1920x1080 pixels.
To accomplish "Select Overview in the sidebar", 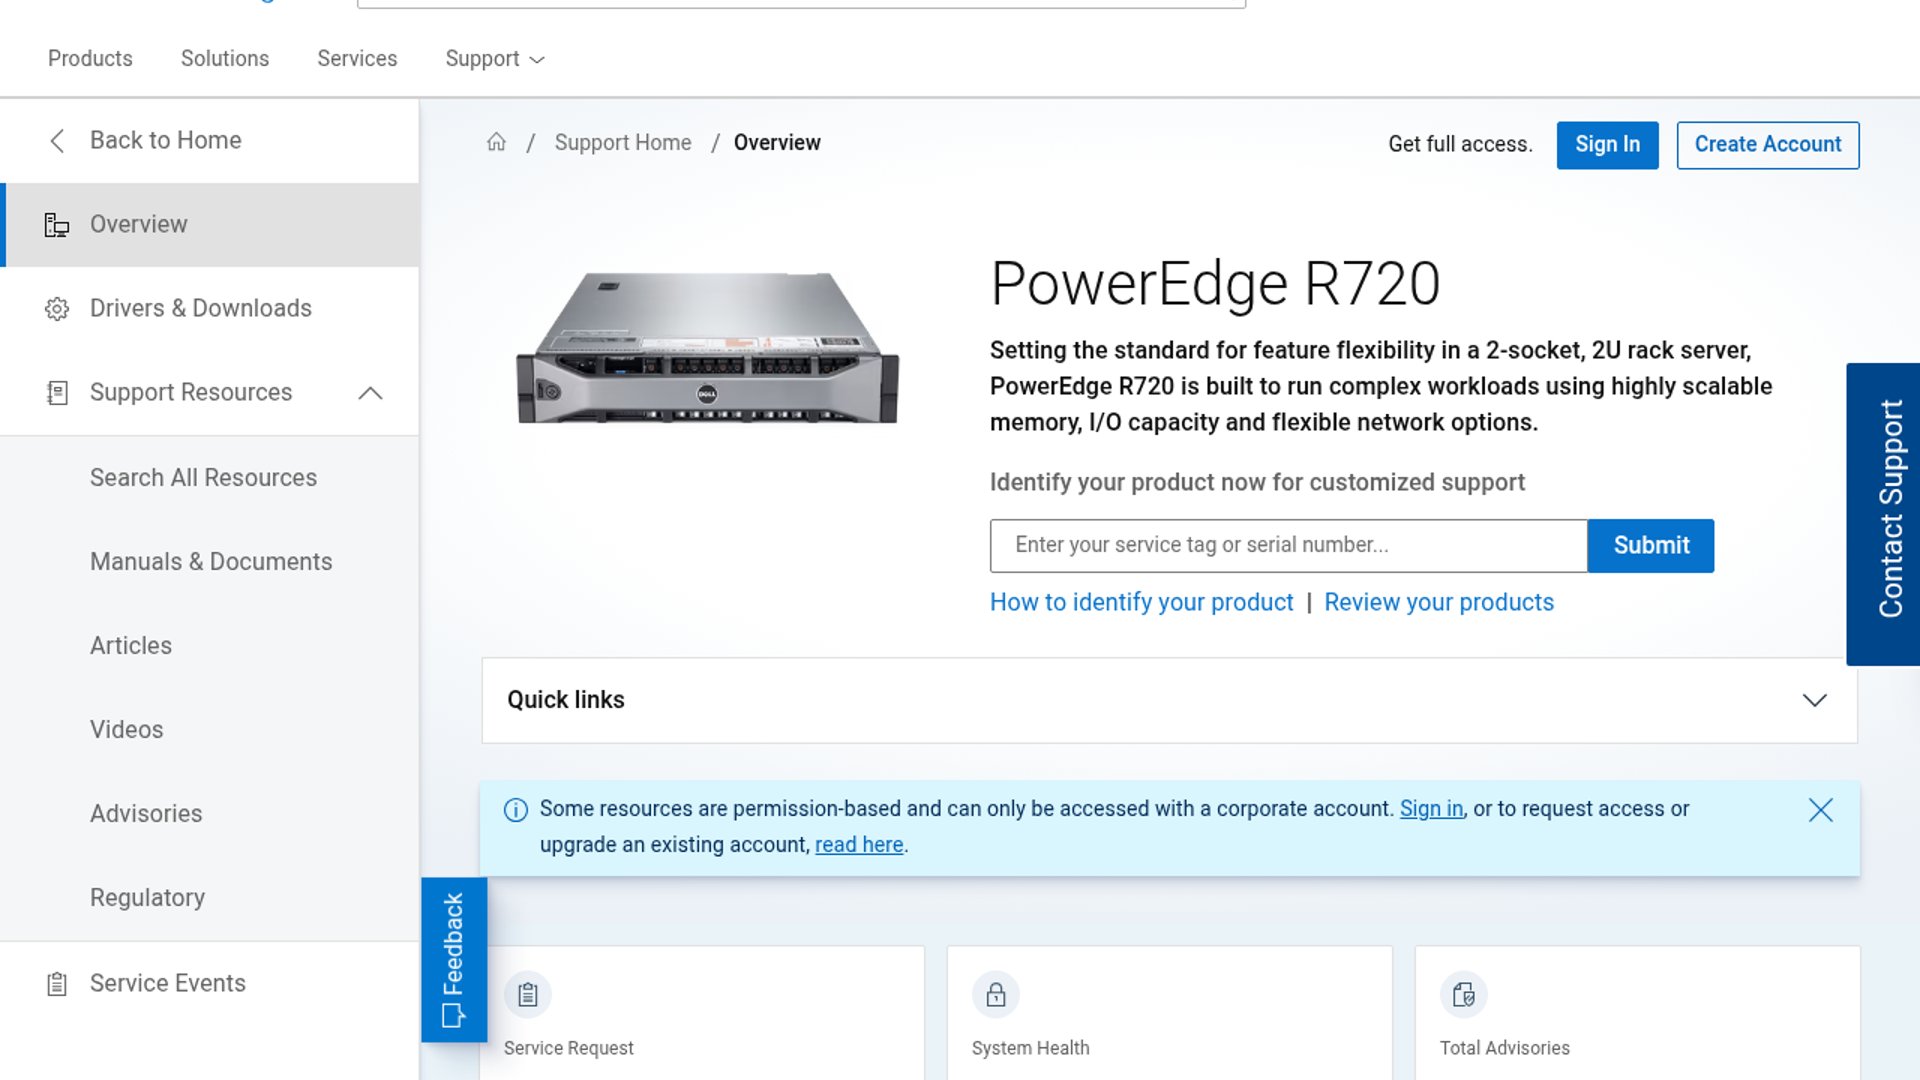I will (x=210, y=225).
